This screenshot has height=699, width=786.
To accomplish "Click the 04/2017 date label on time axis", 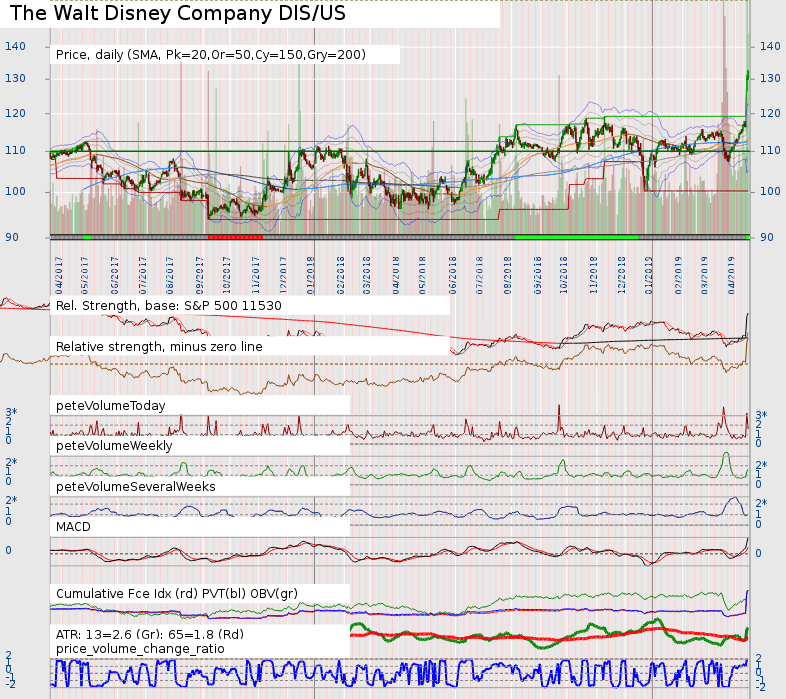I will coord(59,275).
